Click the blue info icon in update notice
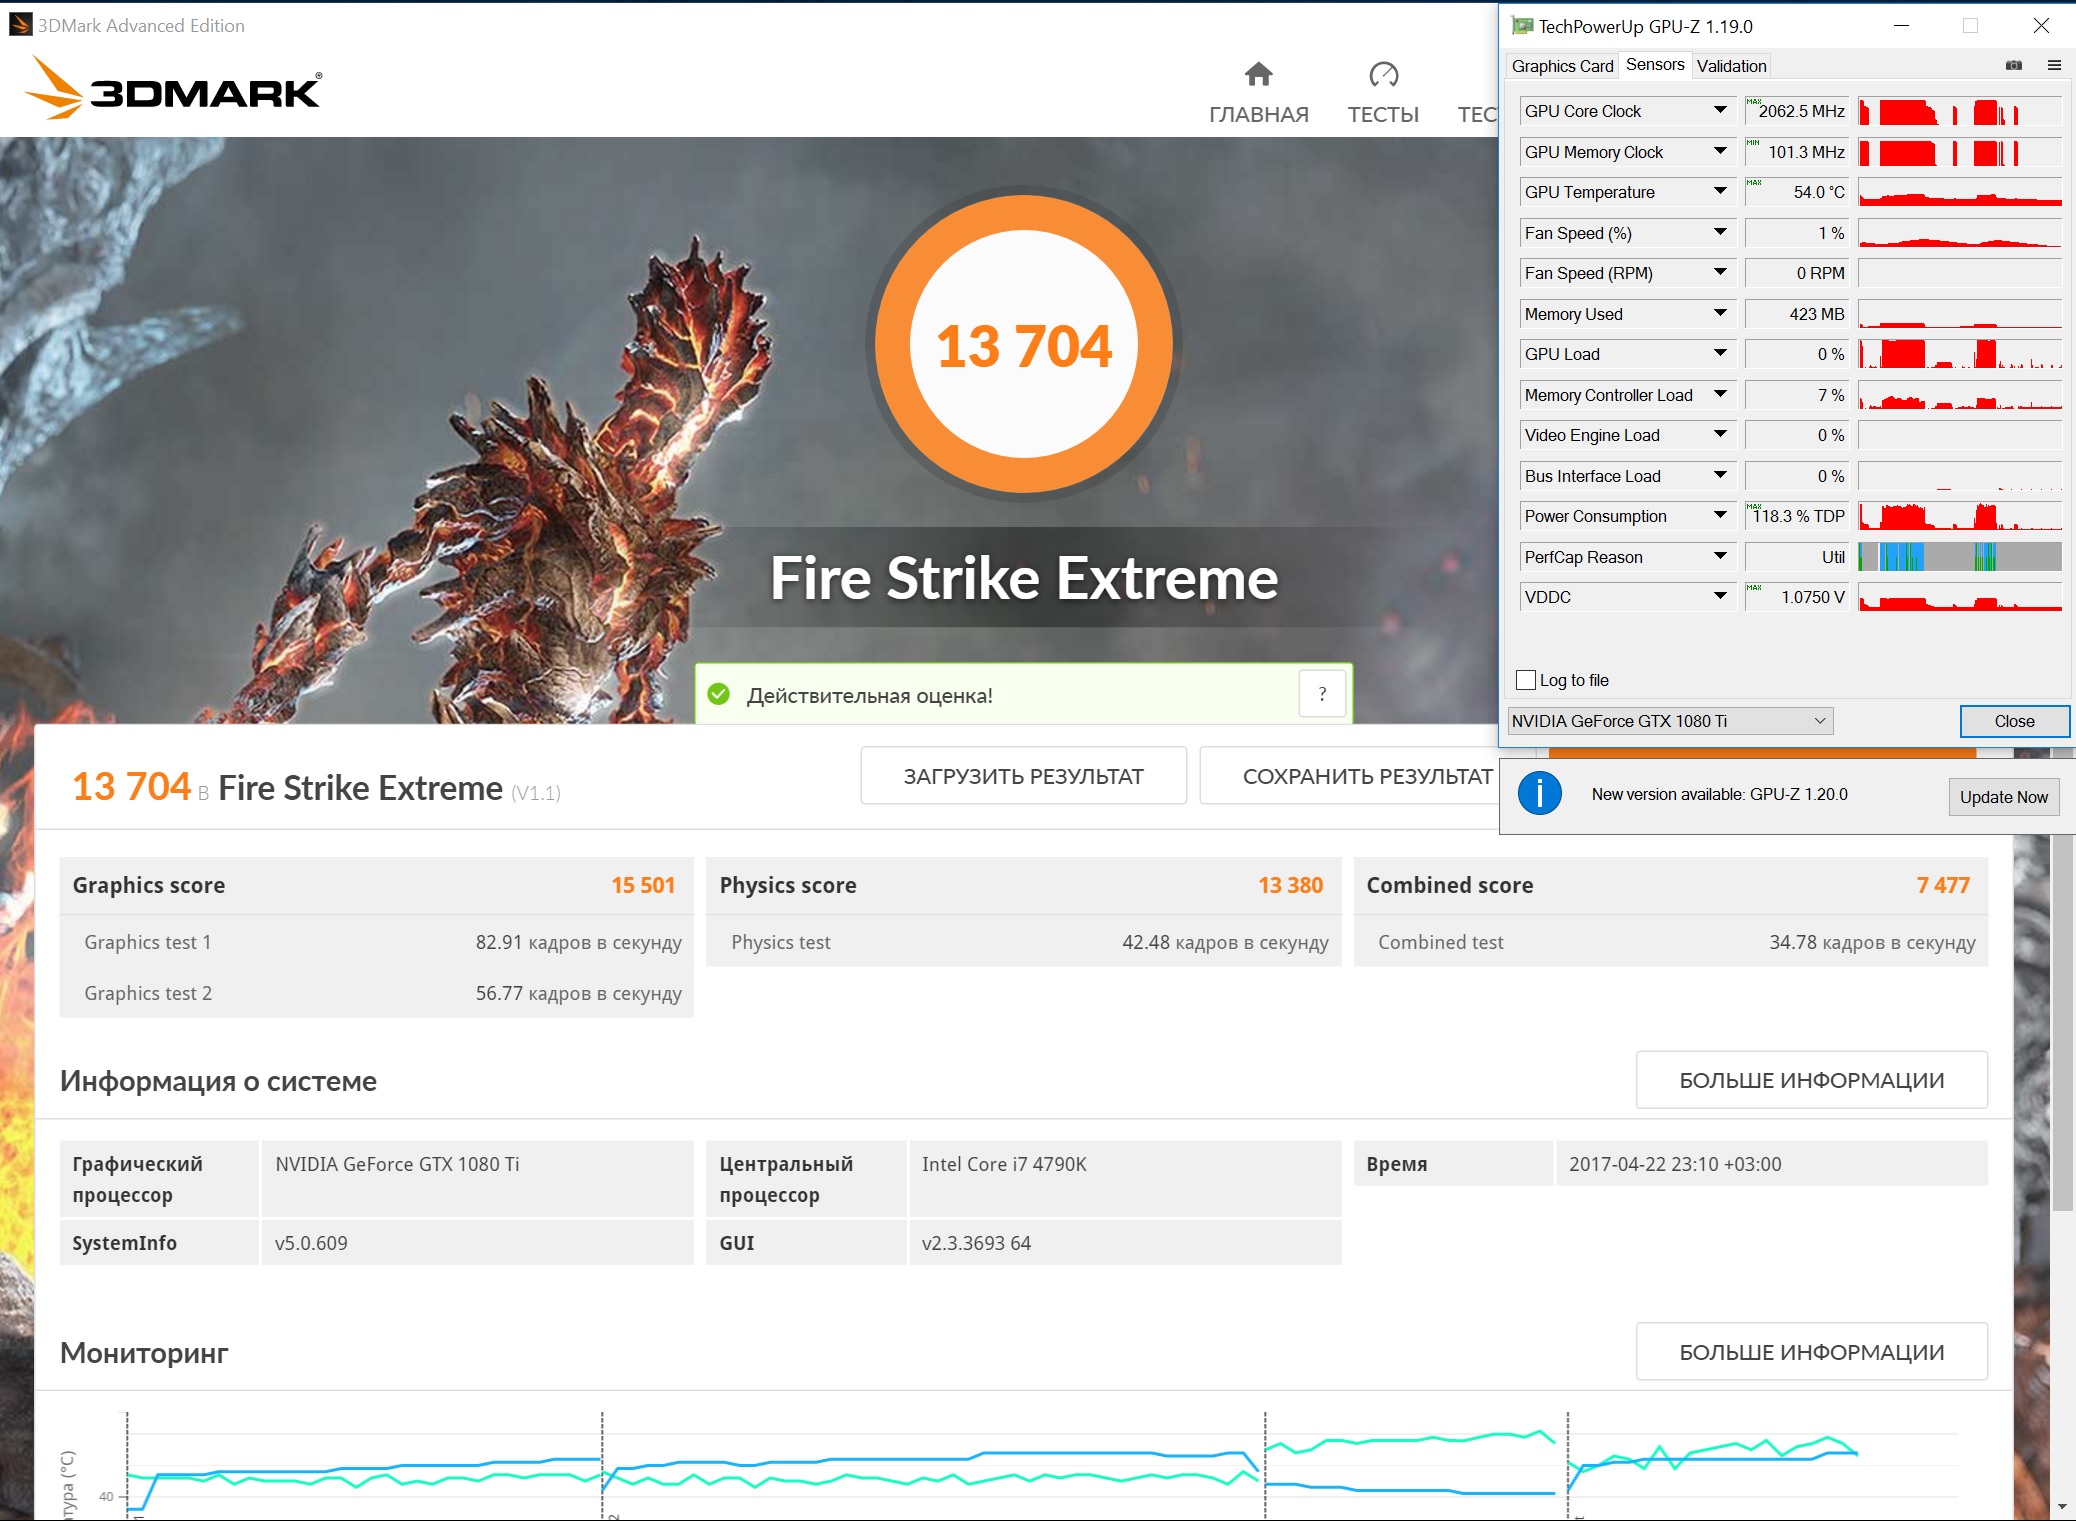Viewport: 2076px width, 1521px height. pyautogui.click(x=1539, y=794)
